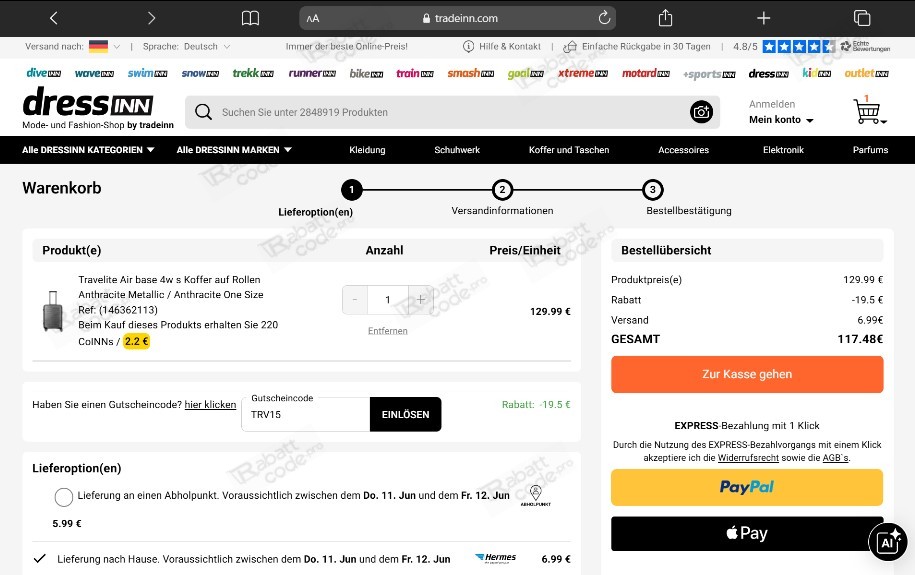Open the traininn store logo
The width and height of the screenshot is (915, 575).
[415, 73]
